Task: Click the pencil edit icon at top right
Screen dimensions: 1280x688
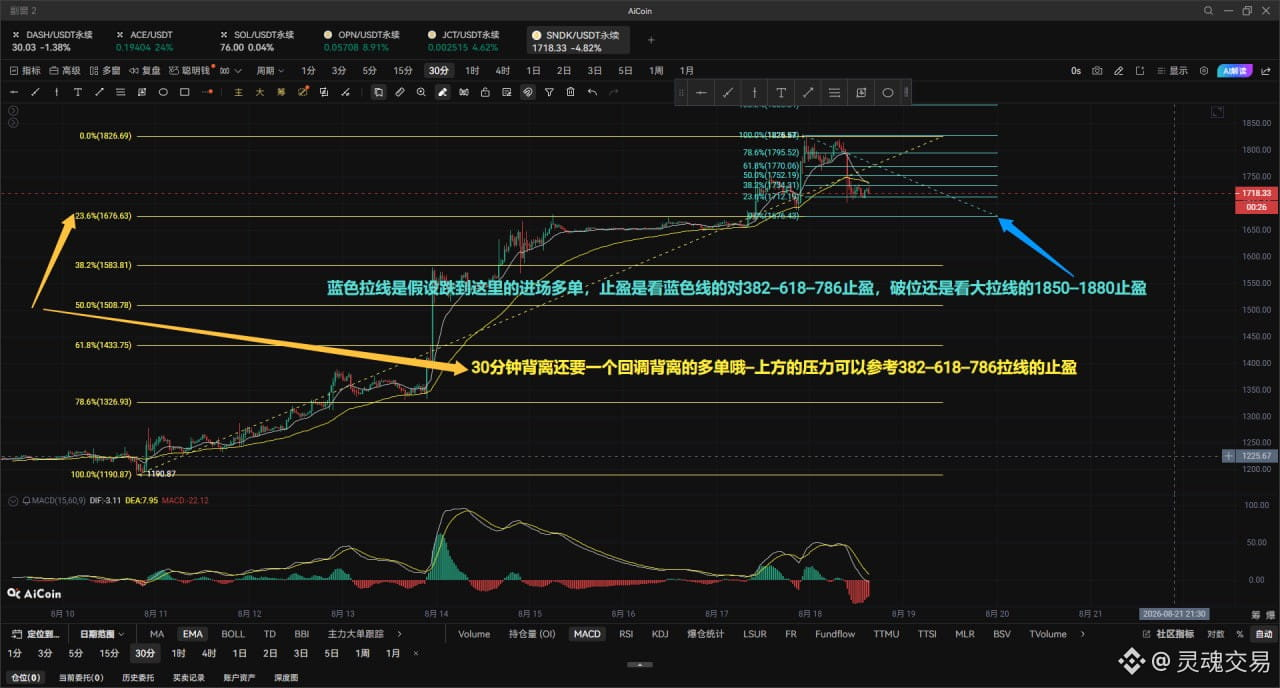Action: (1119, 71)
